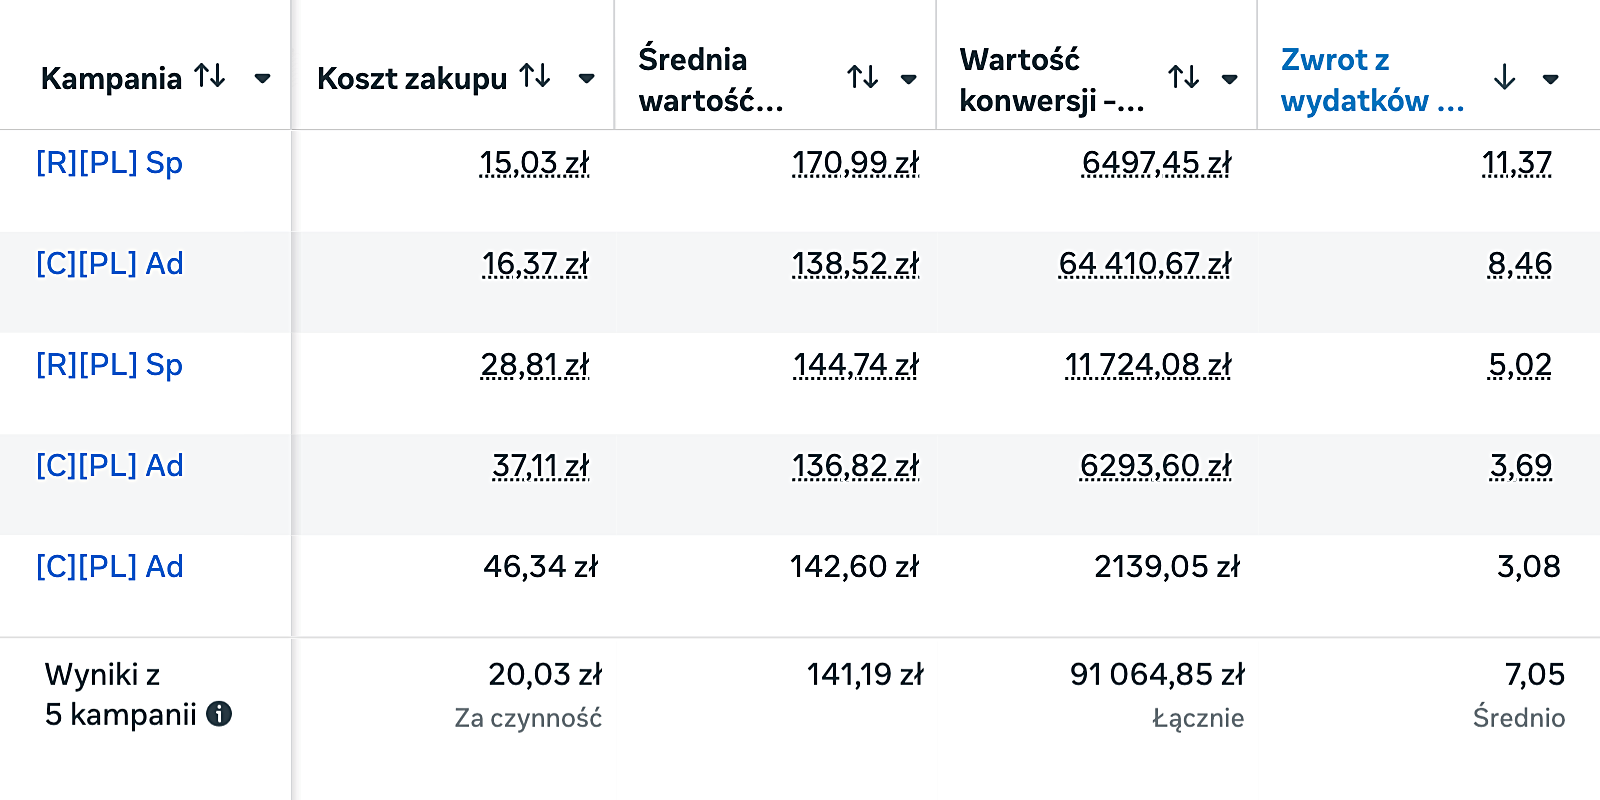Expand Zwrot z wydatków column options
Screen dimensions: 1600x800
click(x=1551, y=79)
